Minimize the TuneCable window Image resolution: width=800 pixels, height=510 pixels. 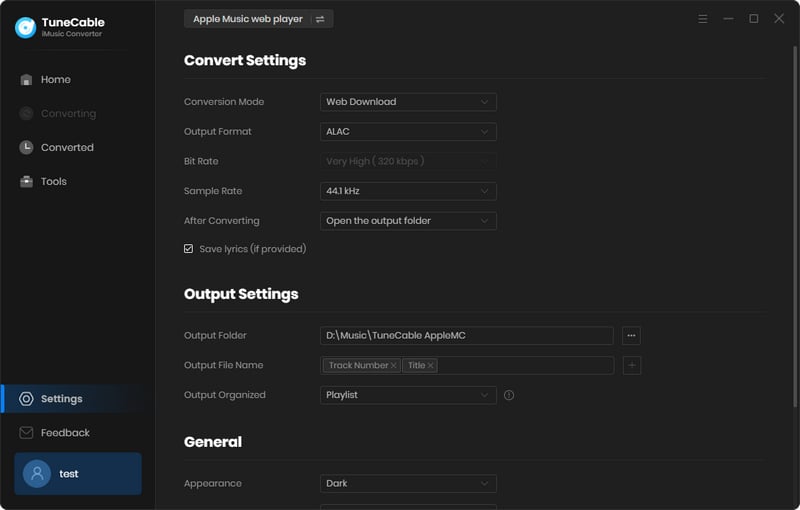click(728, 19)
